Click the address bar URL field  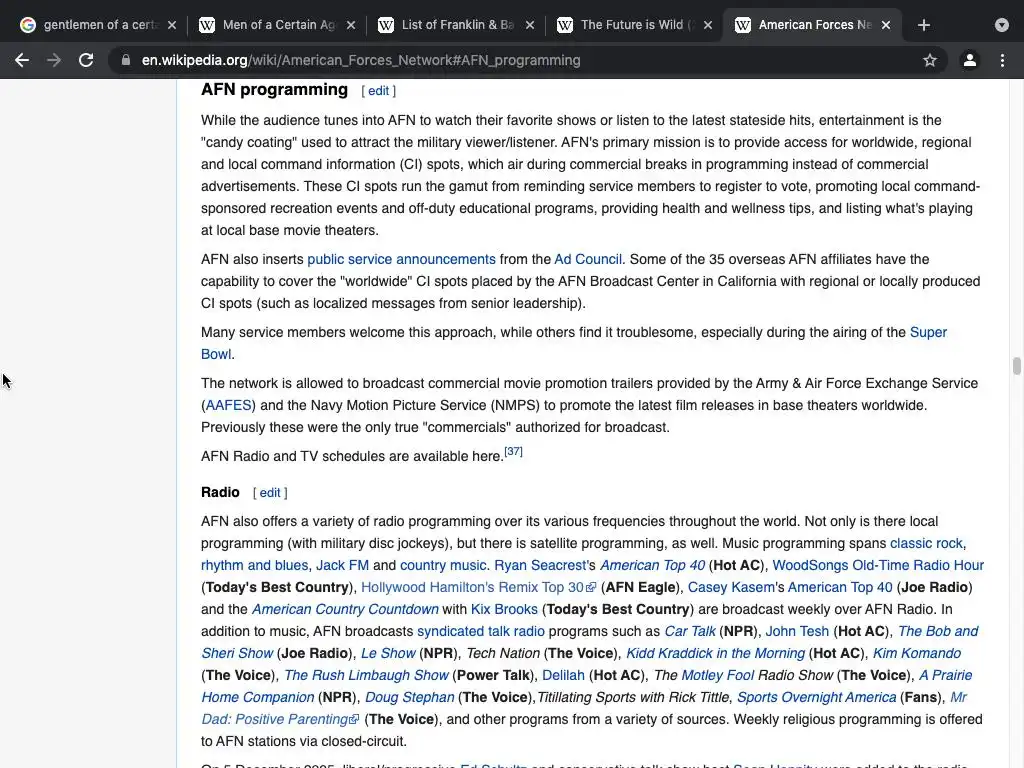(x=522, y=60)
